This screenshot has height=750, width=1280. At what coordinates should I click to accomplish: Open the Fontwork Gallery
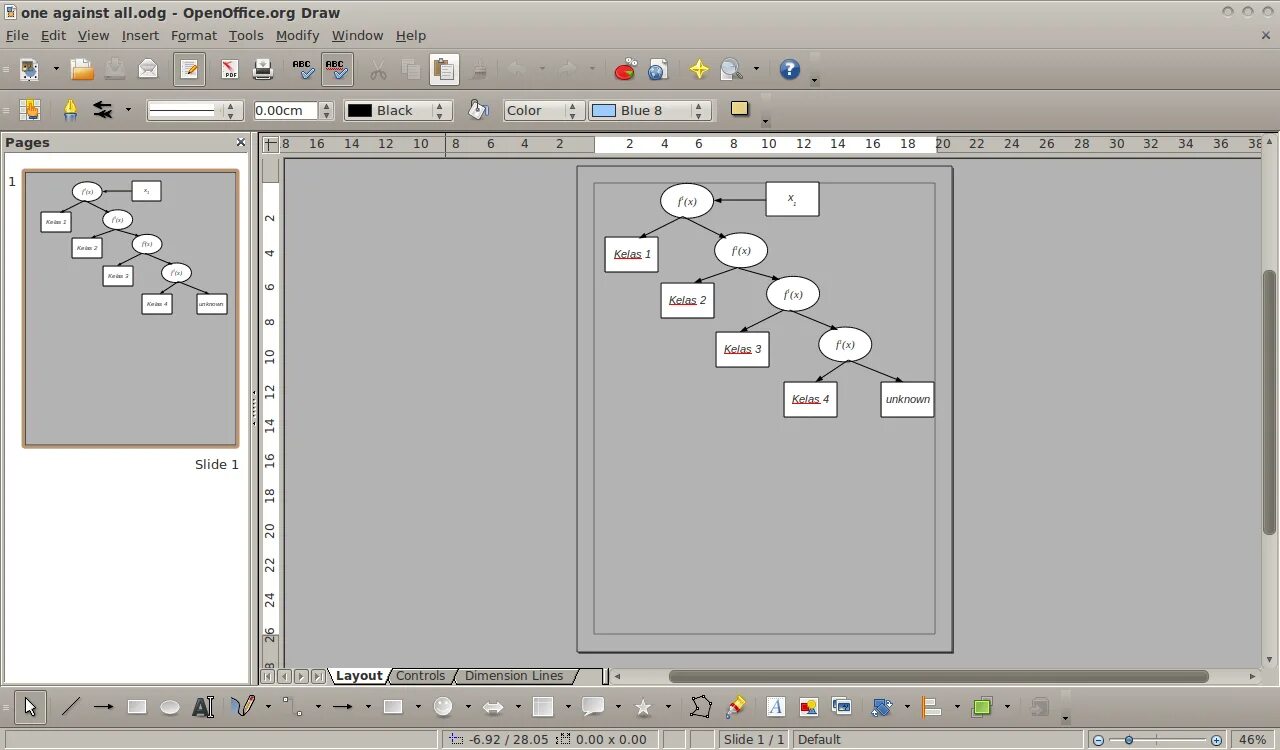(776, 707)
